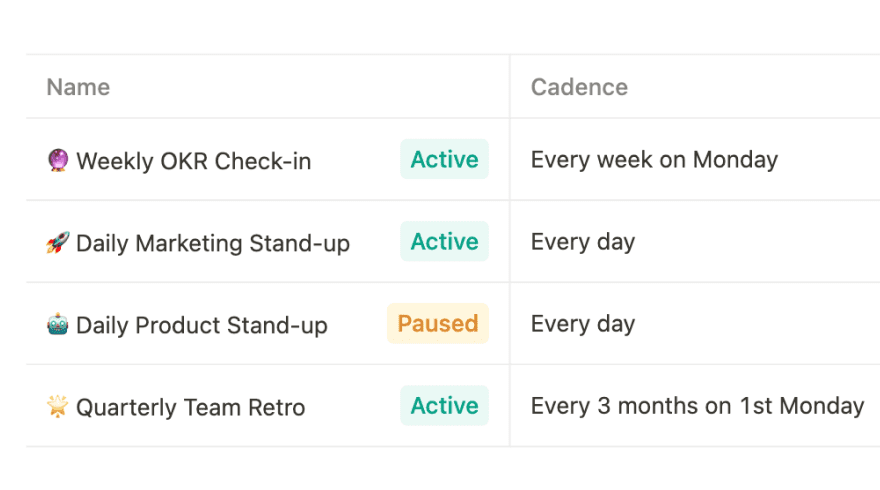
Task: Click the Name column header
Action: click(78, 87)
